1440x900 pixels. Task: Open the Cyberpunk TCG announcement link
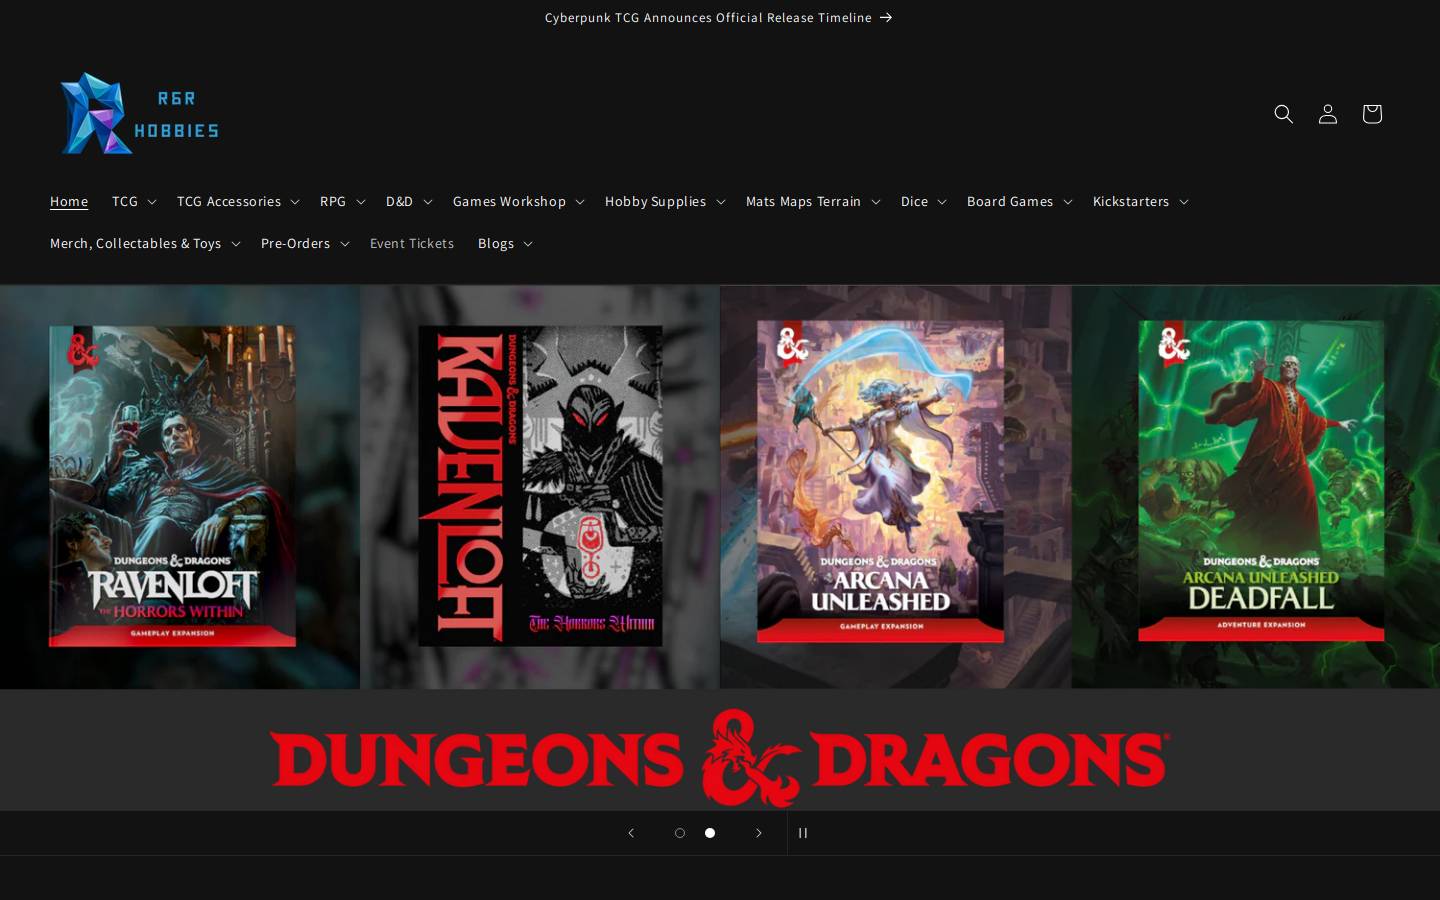click(719, 18)
